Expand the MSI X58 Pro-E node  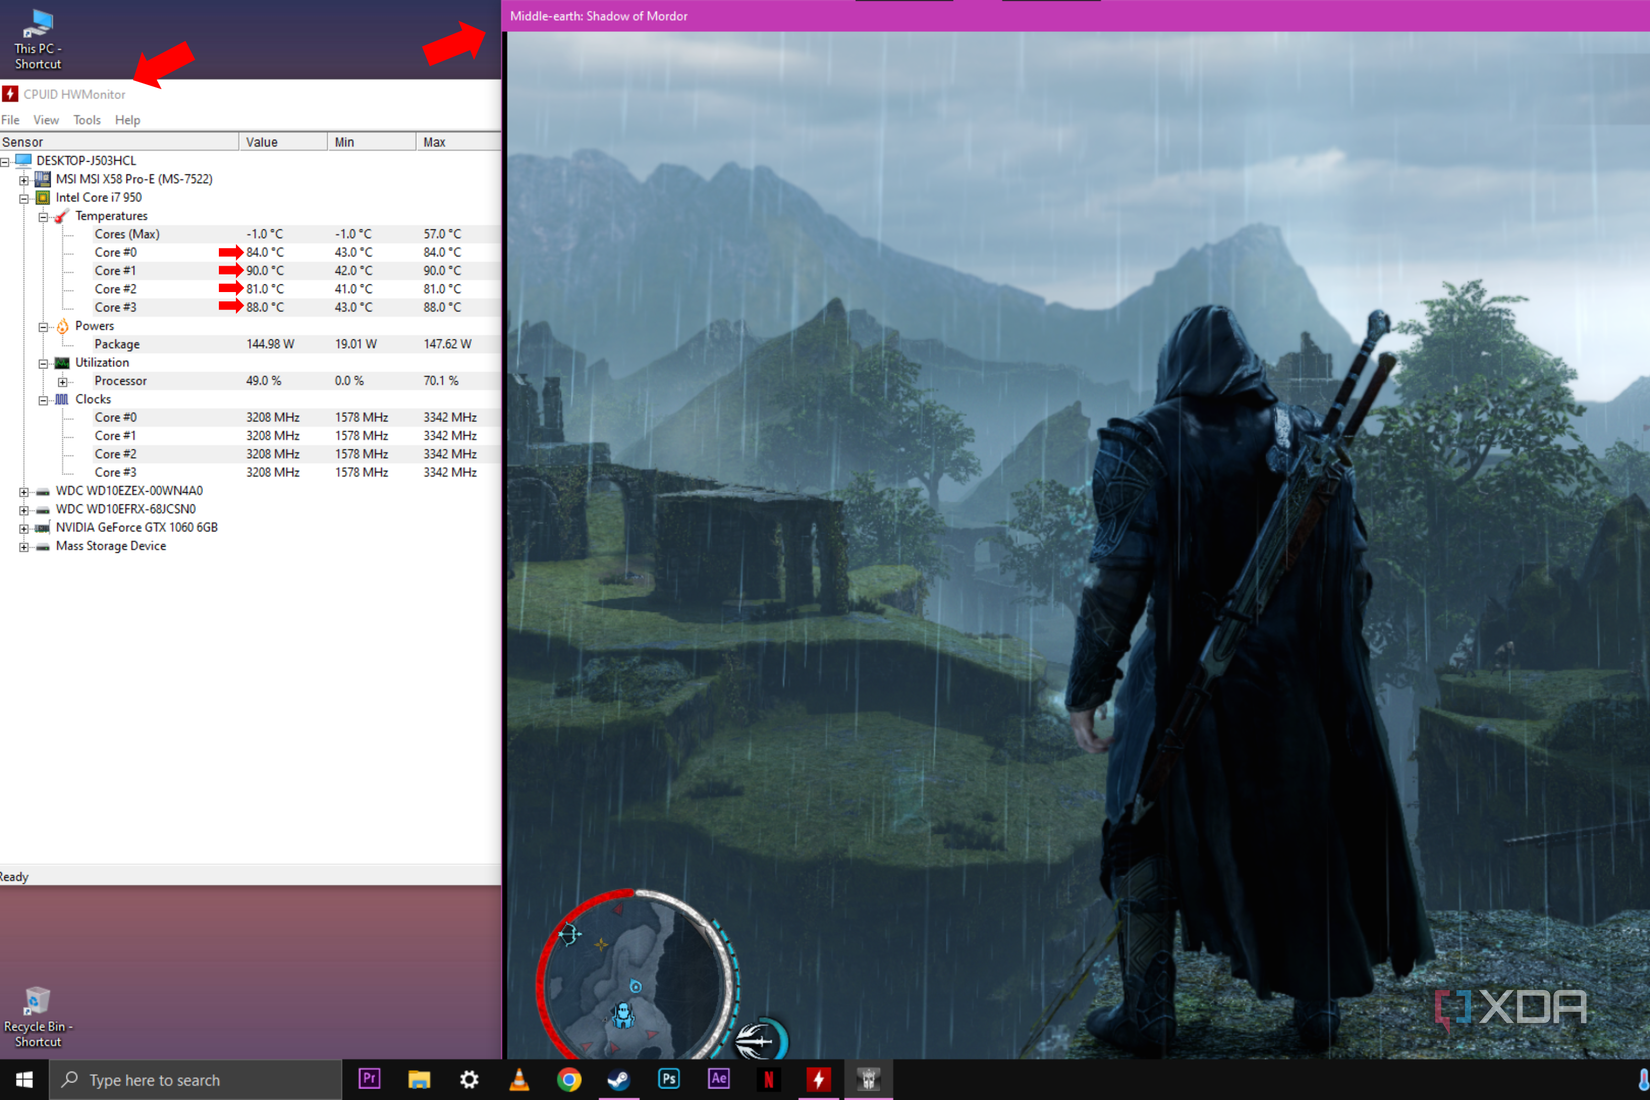(24, 180)
